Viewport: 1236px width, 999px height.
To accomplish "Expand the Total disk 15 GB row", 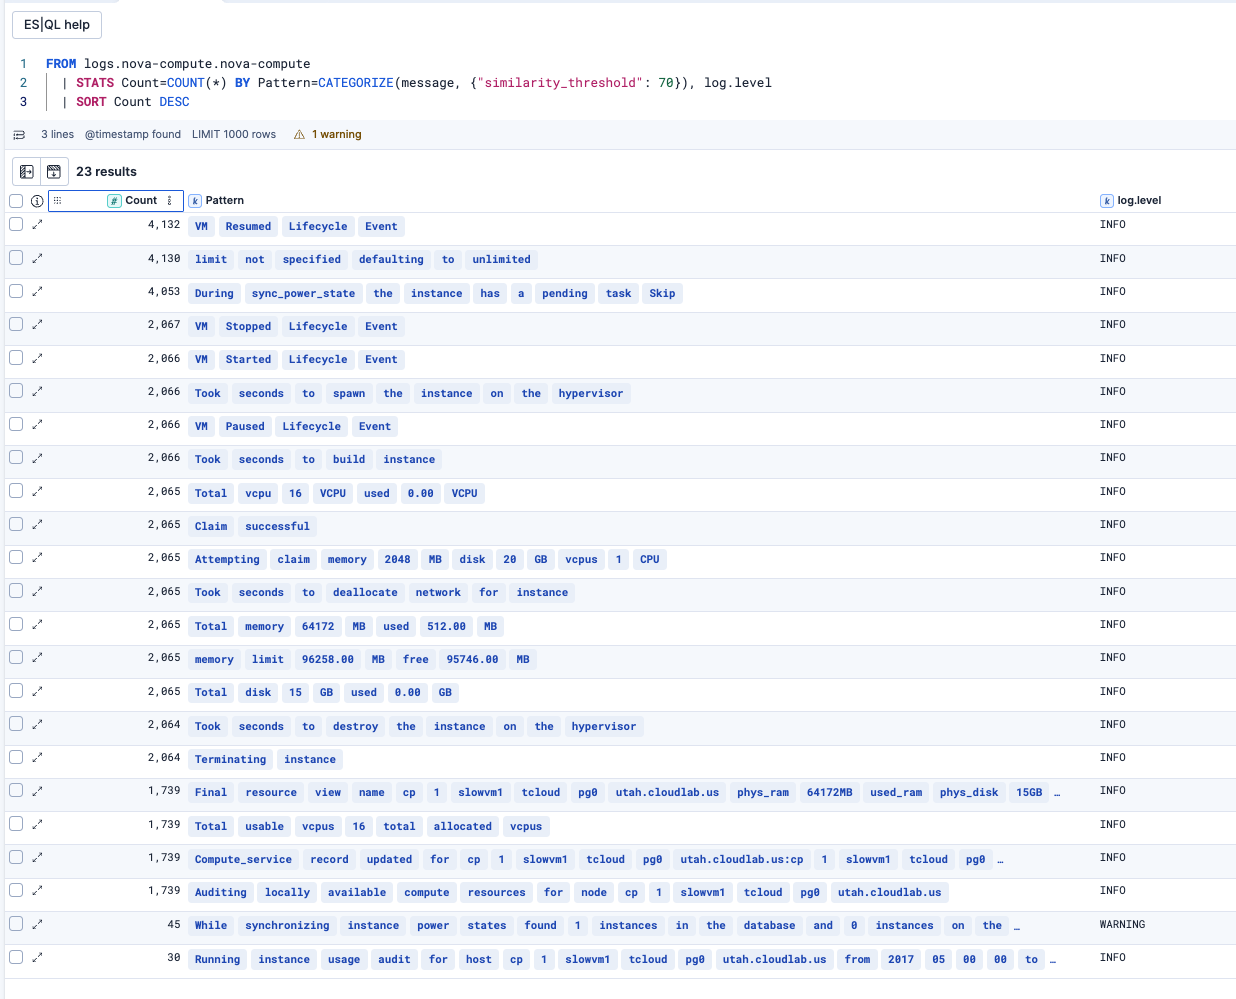I will 37,691.
